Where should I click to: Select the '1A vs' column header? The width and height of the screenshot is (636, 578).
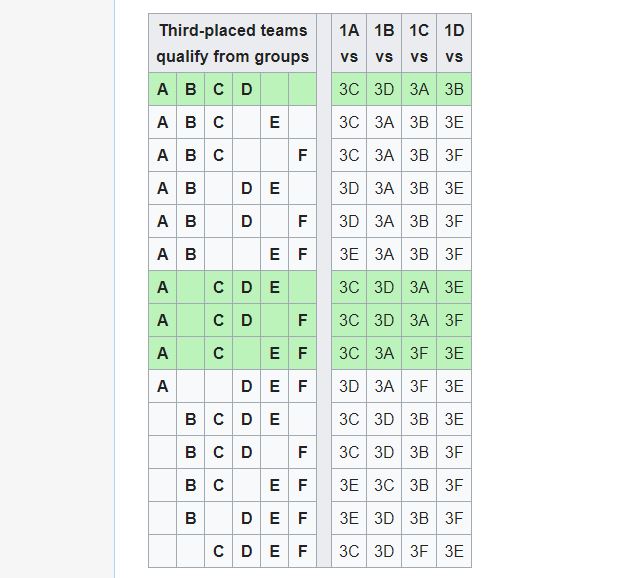click(x=349, y=43)
